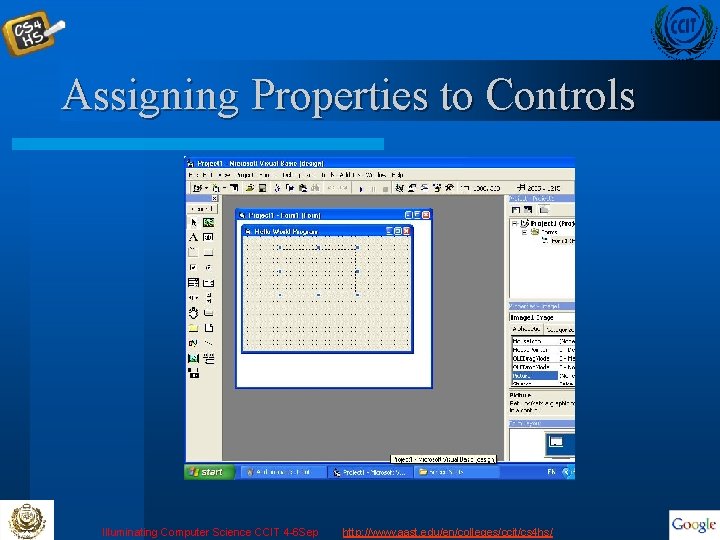This screenshot has width=720, height=540.
Task: Click Add Standard EXE Project toolbar icon
Action: point(198,188)
